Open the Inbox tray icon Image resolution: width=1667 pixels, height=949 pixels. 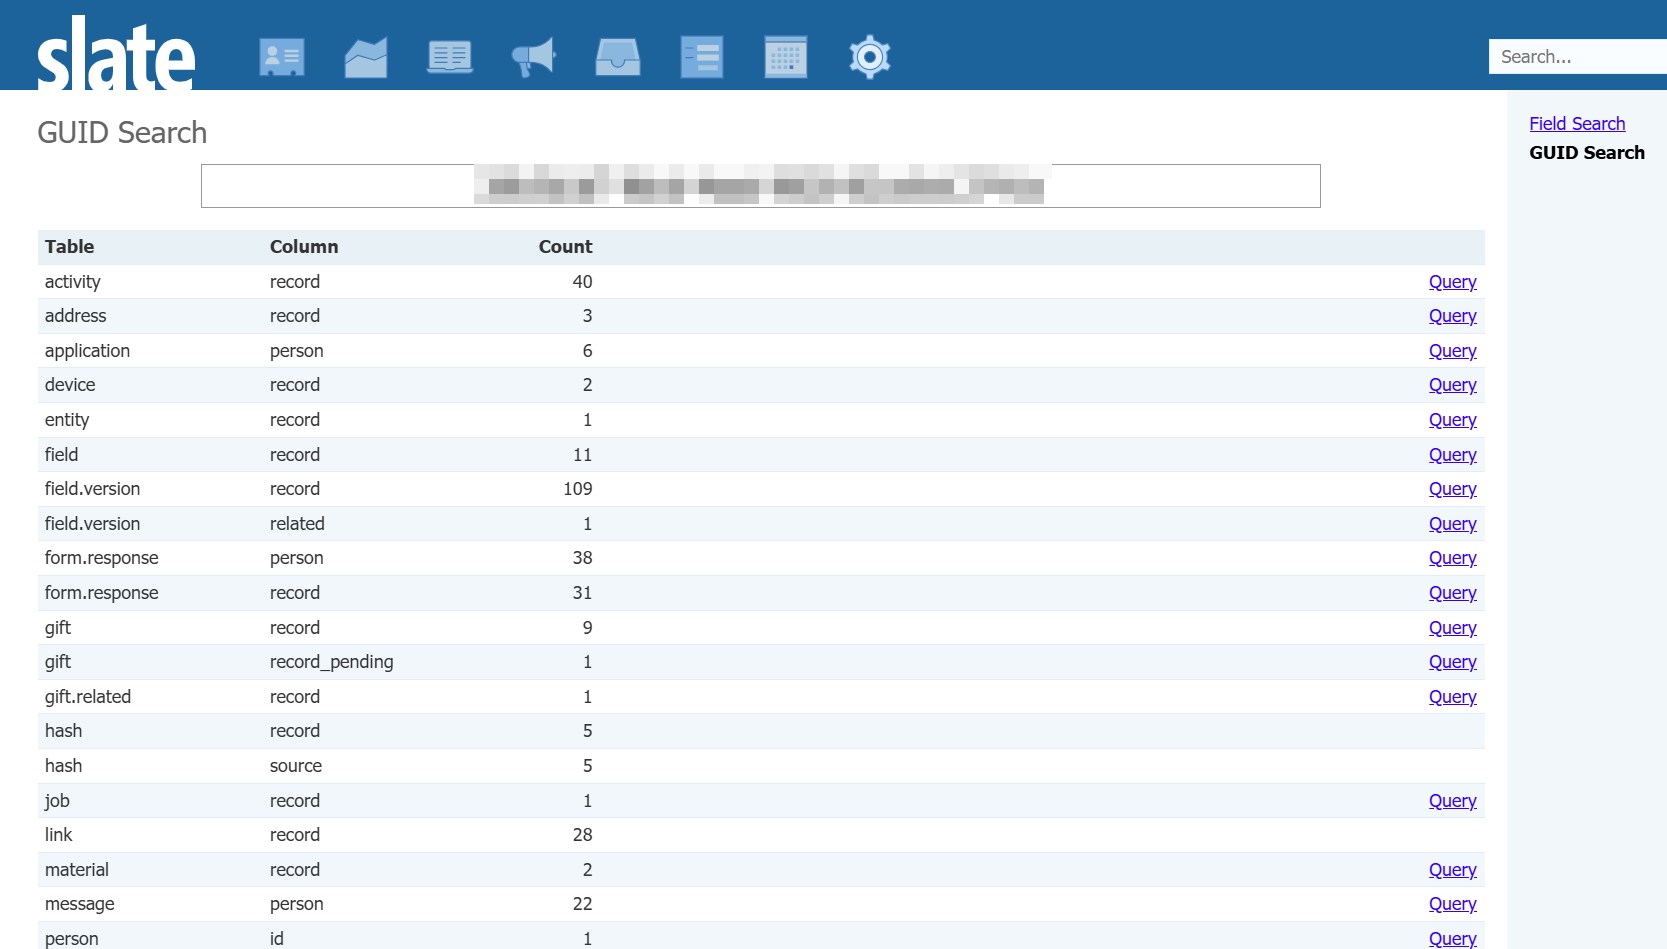pyautogui.click(x=618, y=57)
